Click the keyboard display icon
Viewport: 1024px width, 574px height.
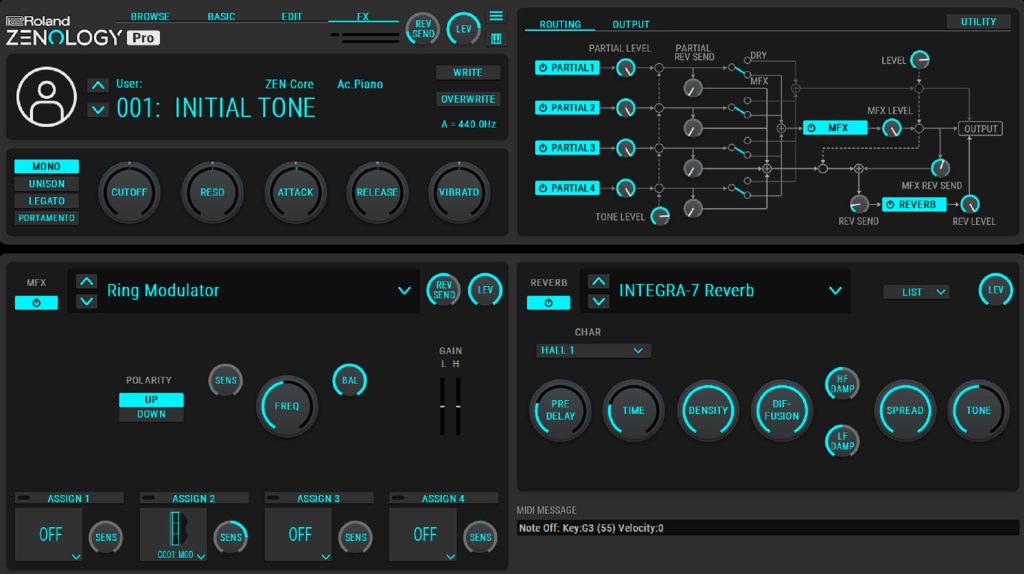coord(496,39)
